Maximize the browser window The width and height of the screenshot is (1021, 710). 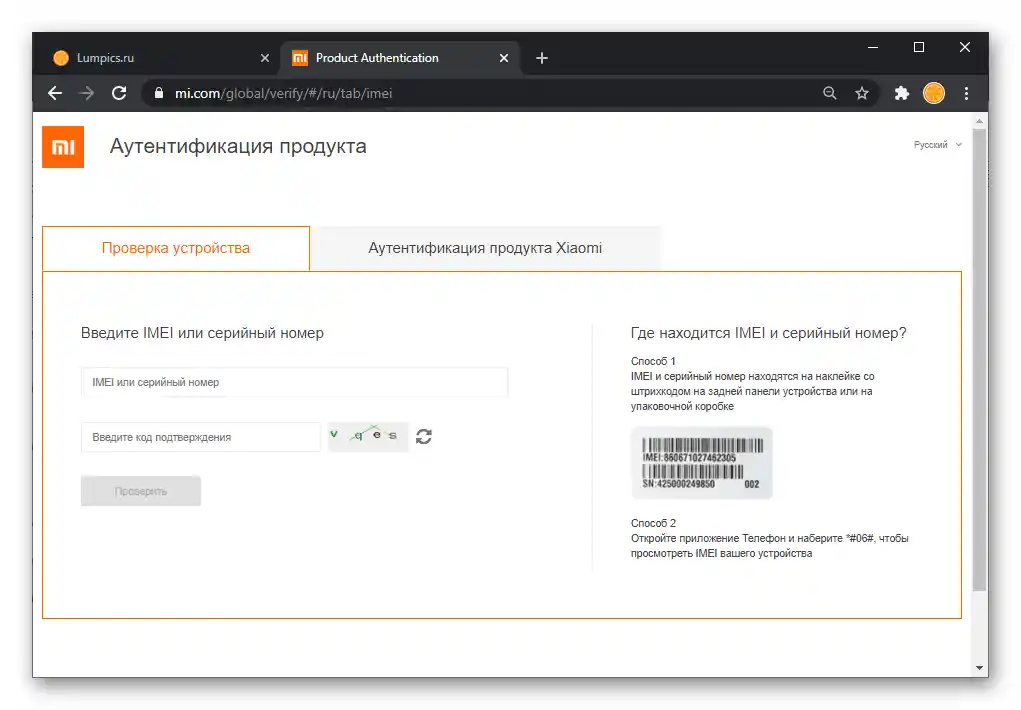(919, 48)
